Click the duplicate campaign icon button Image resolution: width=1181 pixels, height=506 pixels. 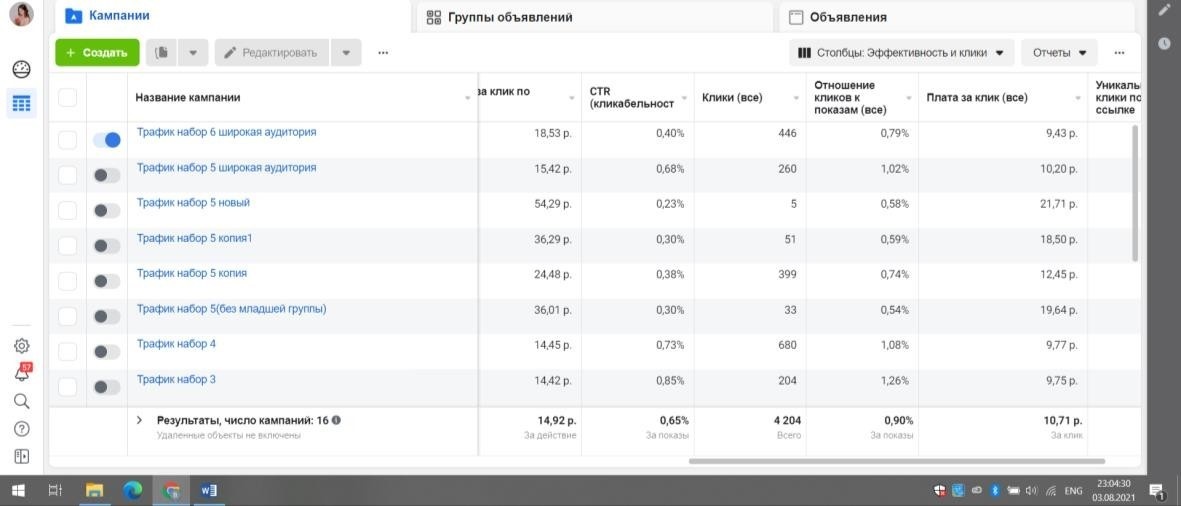161,53
